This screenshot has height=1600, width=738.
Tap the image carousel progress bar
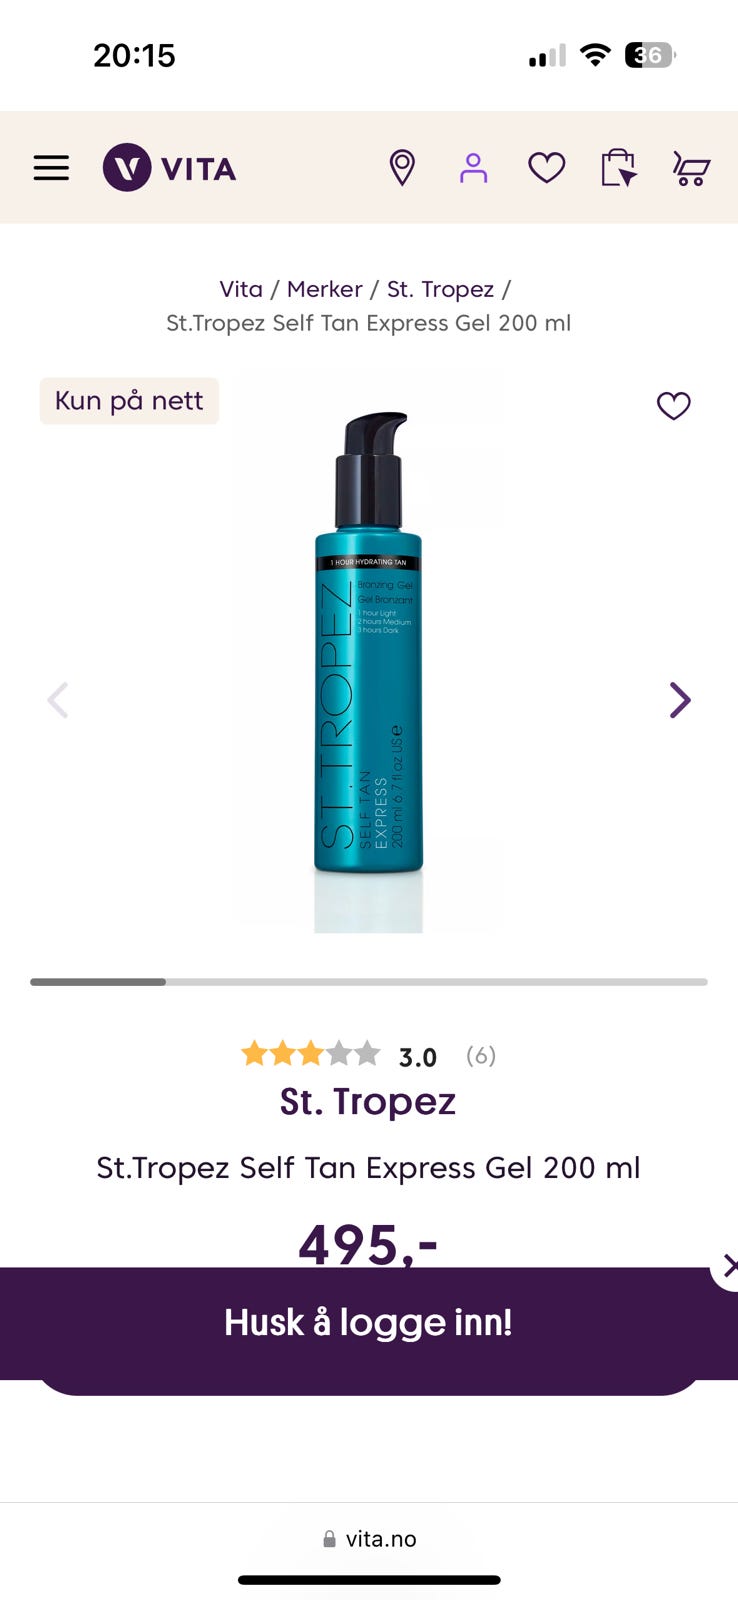coord(369,982)
